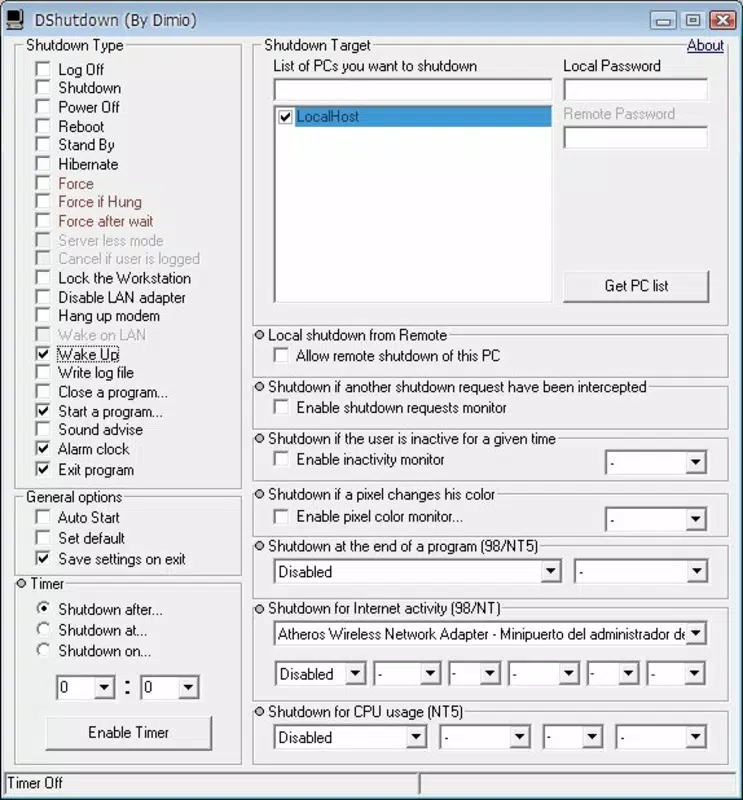Enable Disable LAN adapter option

[x=43, y=297]
